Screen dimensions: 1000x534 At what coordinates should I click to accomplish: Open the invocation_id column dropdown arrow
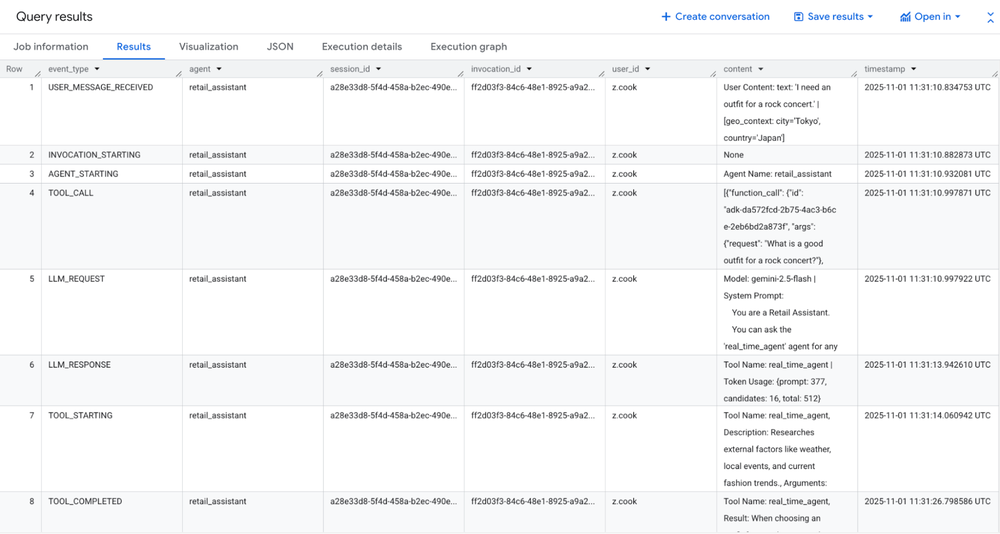point(529,69)
